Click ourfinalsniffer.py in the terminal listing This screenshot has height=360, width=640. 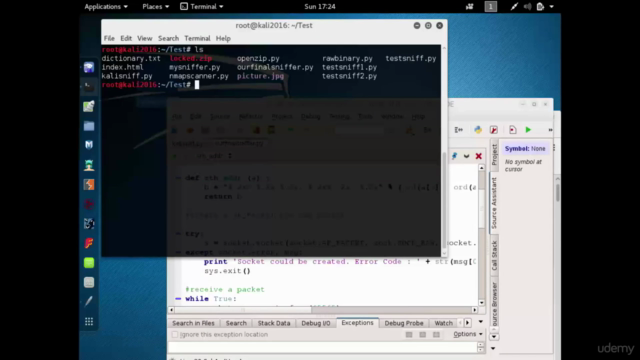pyautogui.click(x=275, y=67)
